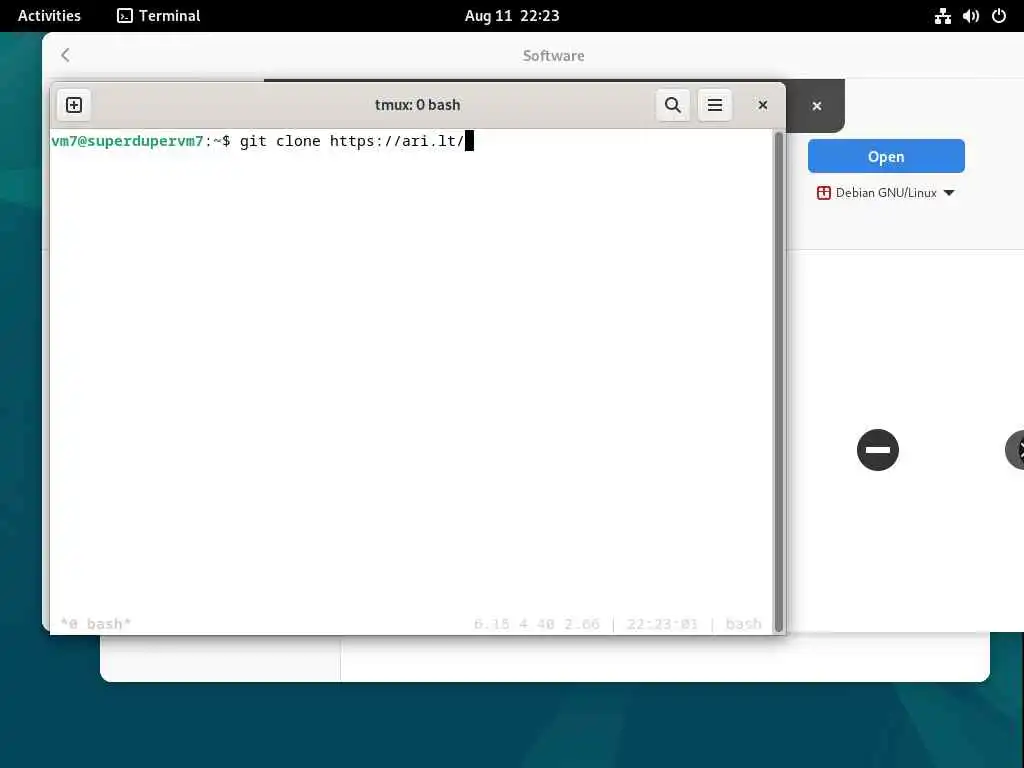Screen dimensions: 1024x768
Task: Click the tmux status '*0 bash*' window entry
Action: [x=95, y=624]
